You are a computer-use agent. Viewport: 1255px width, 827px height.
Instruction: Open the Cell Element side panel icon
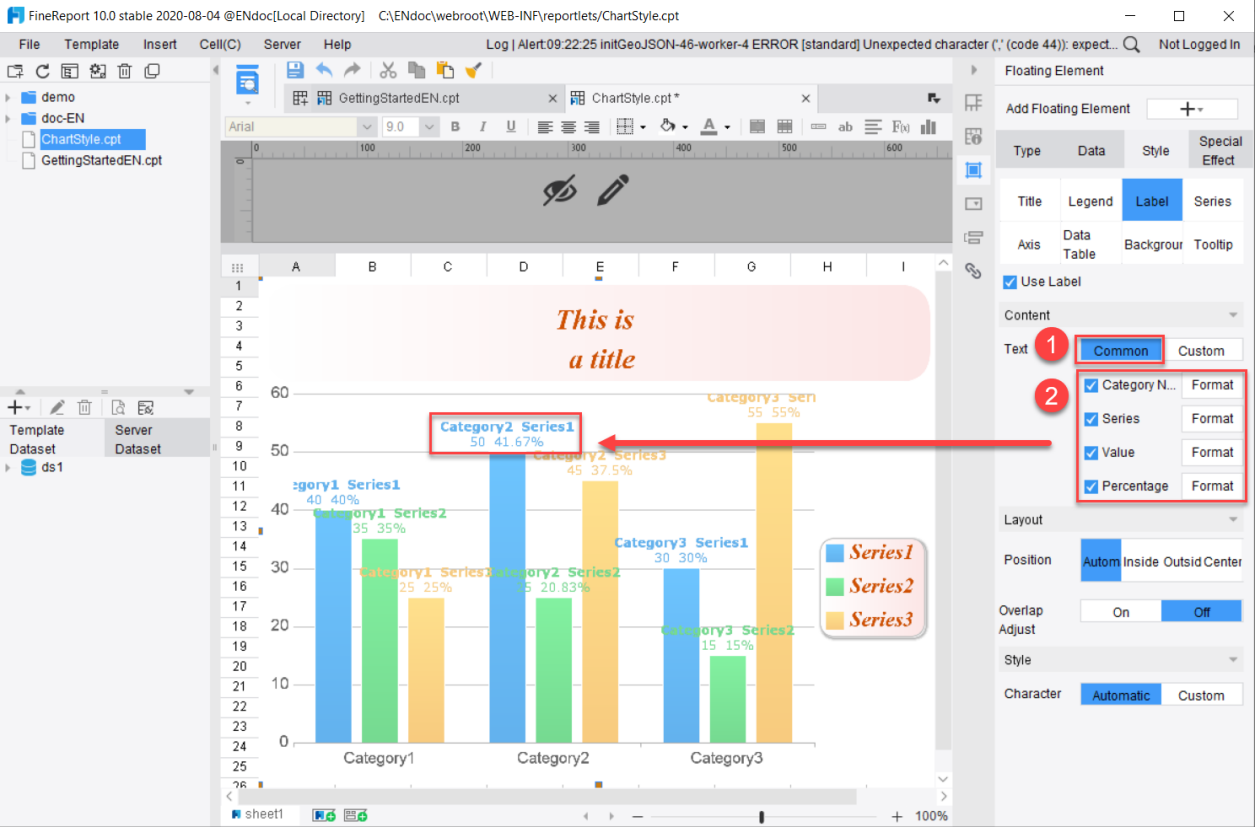tap(973, 103)
